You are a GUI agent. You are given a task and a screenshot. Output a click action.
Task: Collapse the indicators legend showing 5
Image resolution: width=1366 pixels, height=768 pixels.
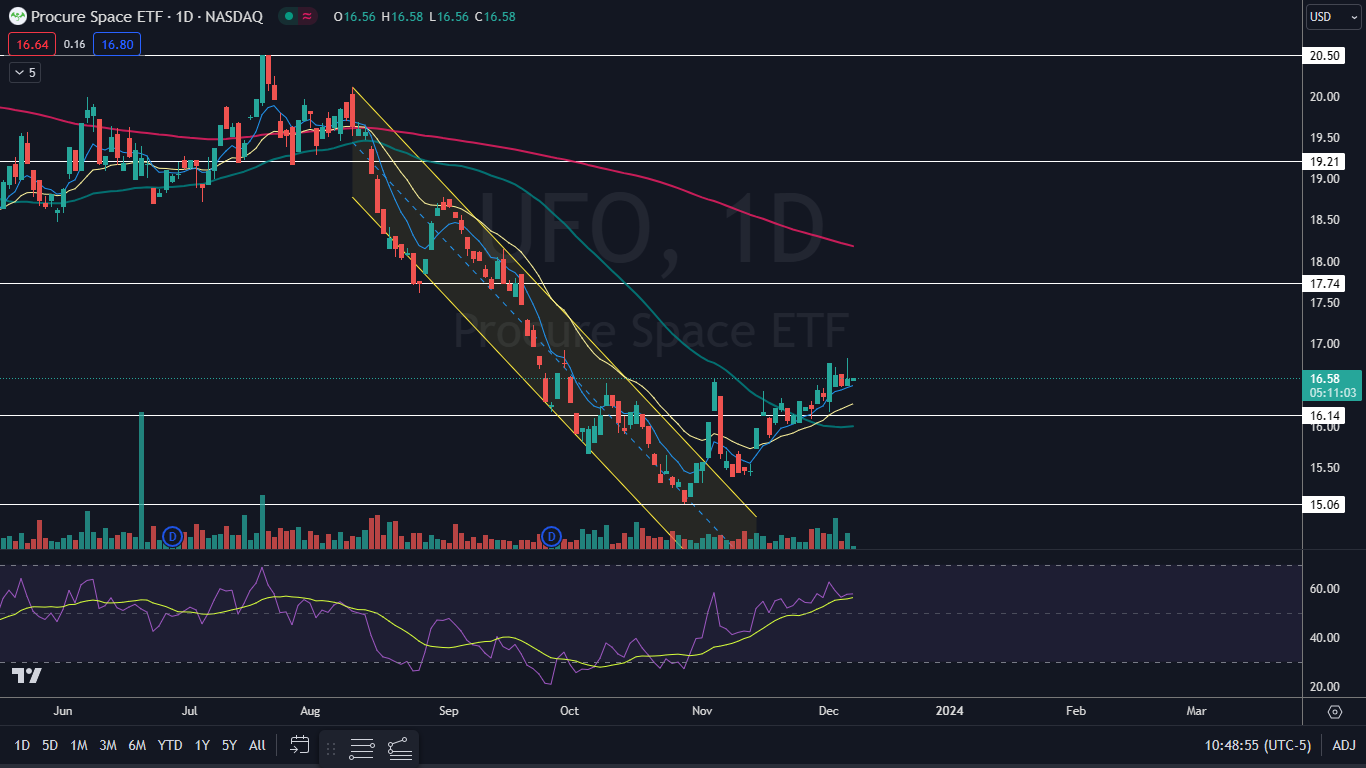pyautogui.click(x=24, y=72)
